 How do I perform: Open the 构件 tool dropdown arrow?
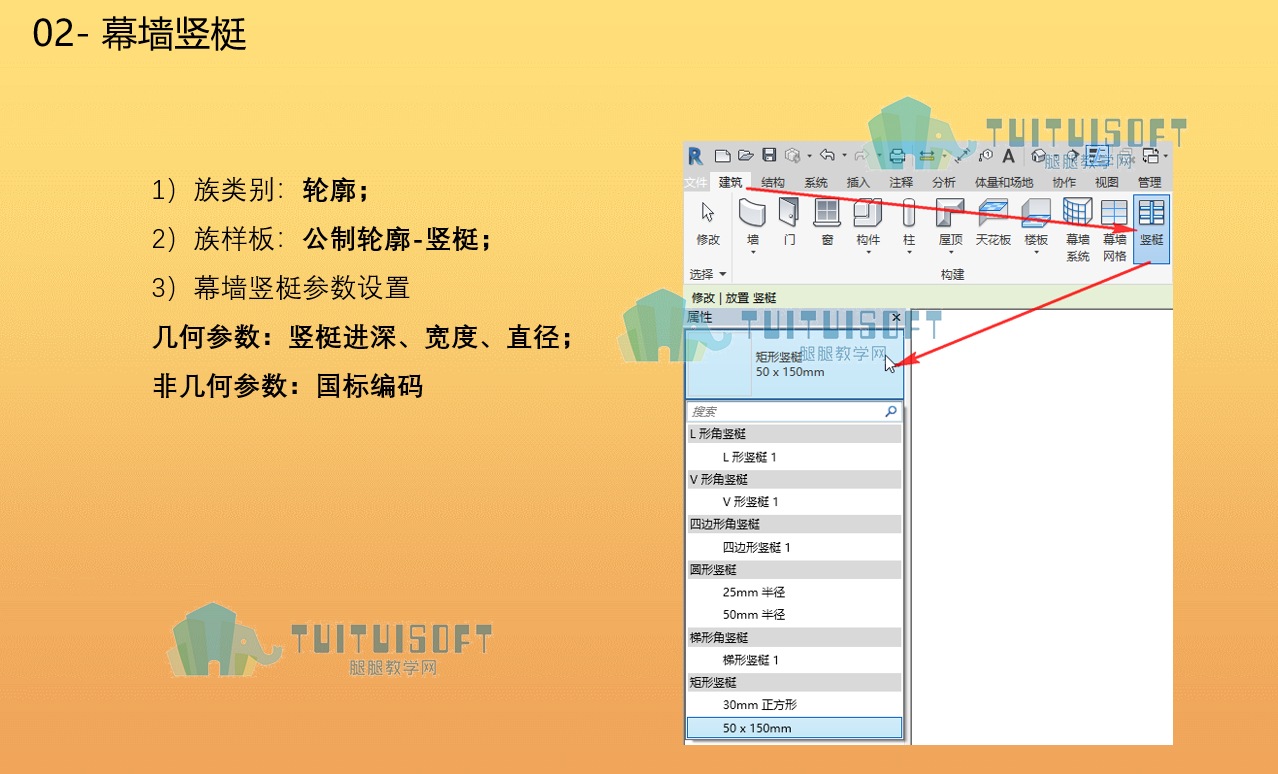[868, 253]
